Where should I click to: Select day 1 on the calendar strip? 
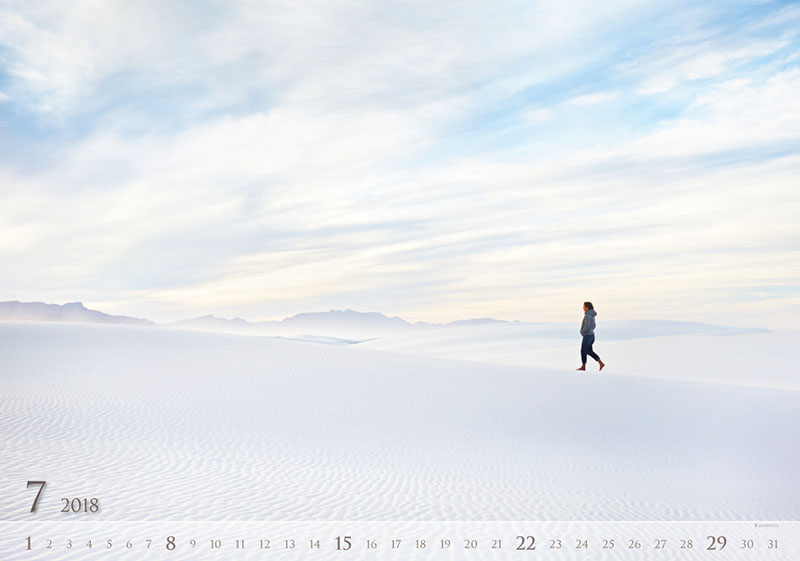coord(28,543)
